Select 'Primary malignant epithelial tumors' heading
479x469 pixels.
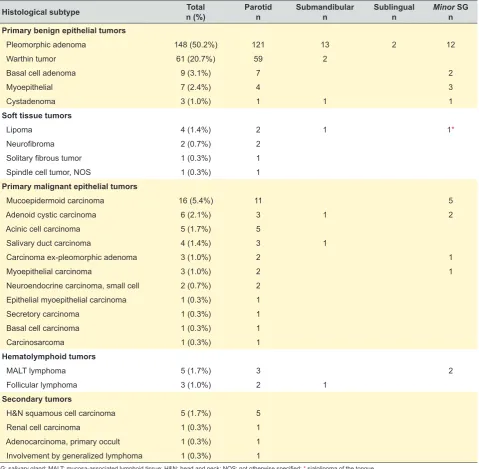tap(69, 186)
